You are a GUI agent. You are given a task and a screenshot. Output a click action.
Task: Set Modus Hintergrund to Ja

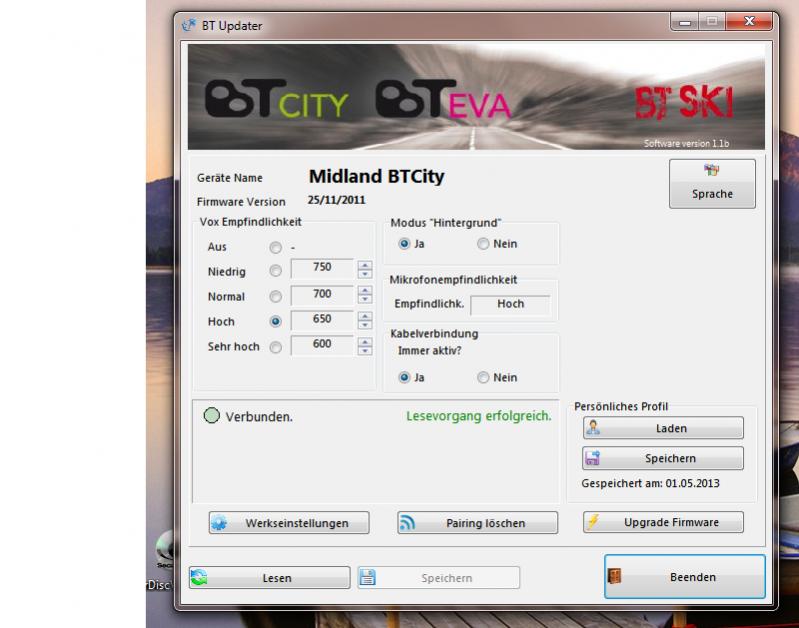pos(404,244)
